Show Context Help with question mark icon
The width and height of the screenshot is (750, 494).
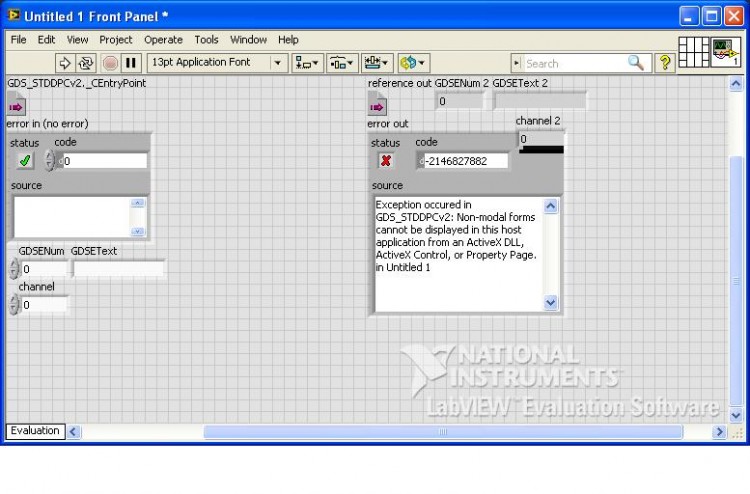coord(665,63)
